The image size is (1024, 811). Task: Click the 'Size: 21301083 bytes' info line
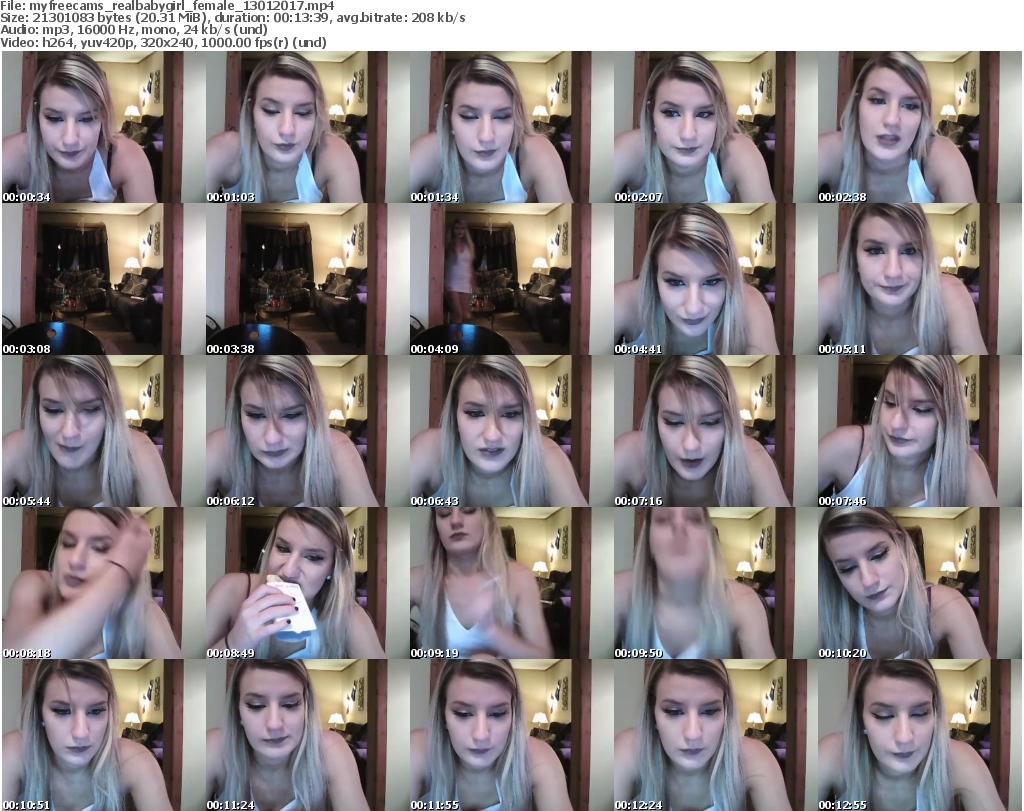pos(232,18)
